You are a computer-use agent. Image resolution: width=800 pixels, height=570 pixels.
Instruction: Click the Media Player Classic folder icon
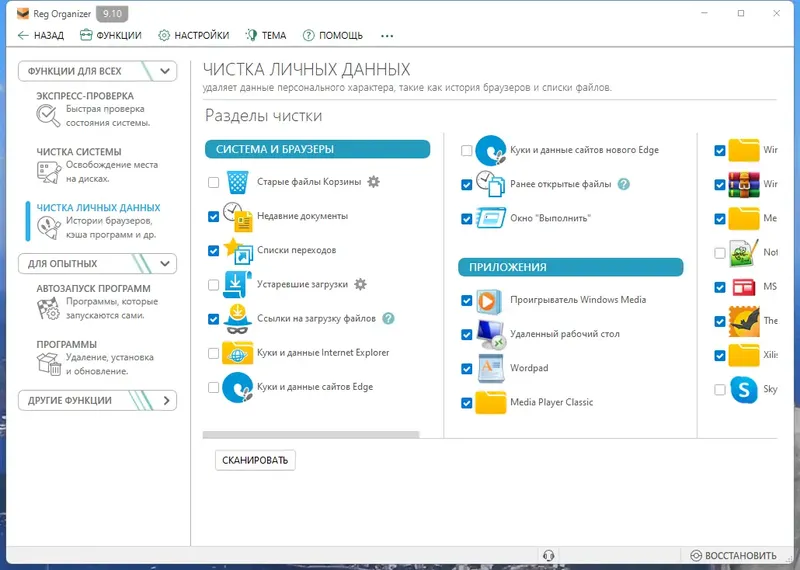[x=491, y=403]
